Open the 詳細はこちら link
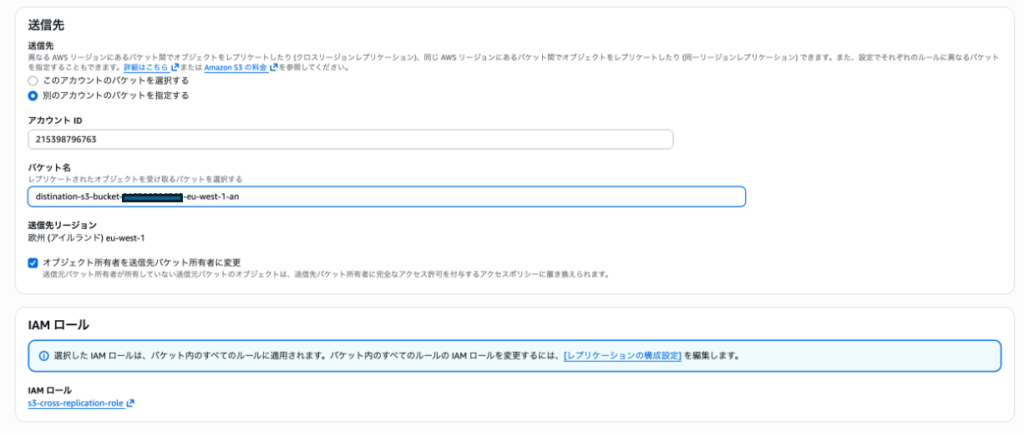This screenshot has height=433, width=1024. point(147,67)
